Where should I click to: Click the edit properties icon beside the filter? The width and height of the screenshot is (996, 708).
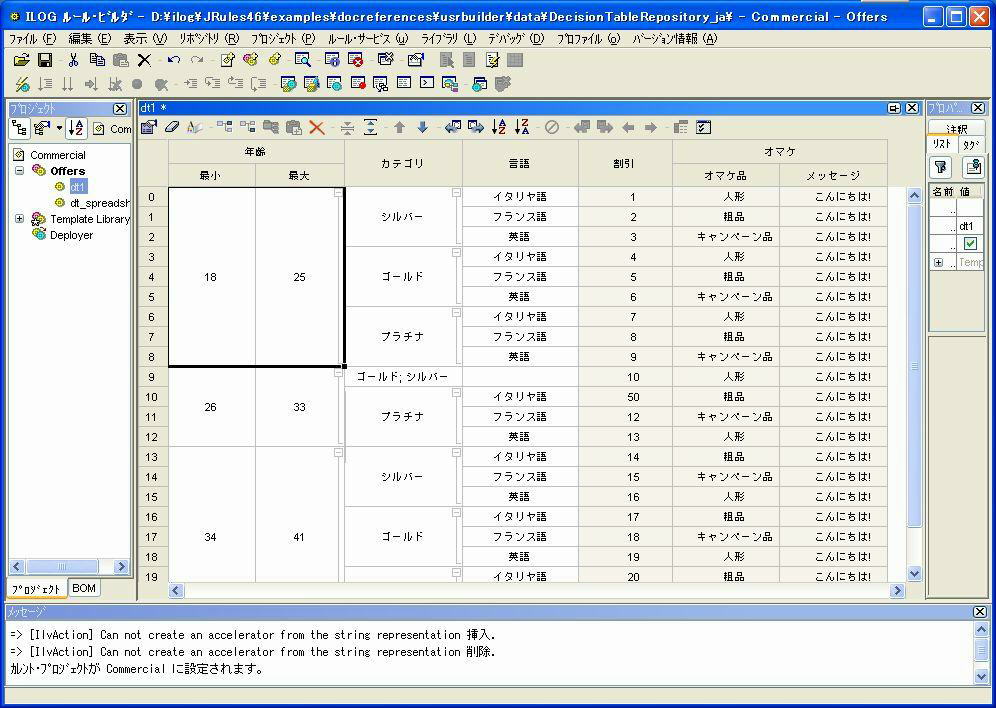pyautogui.click(x=972, y=167)
